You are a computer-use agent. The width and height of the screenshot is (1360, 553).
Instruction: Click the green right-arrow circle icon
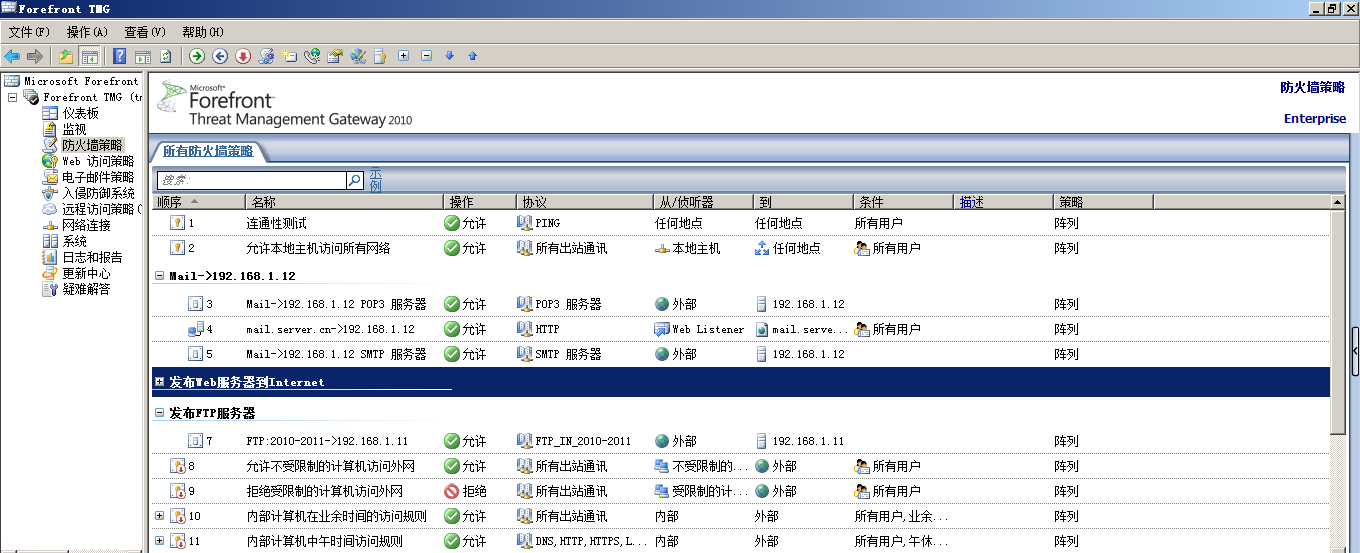[197, 56]
